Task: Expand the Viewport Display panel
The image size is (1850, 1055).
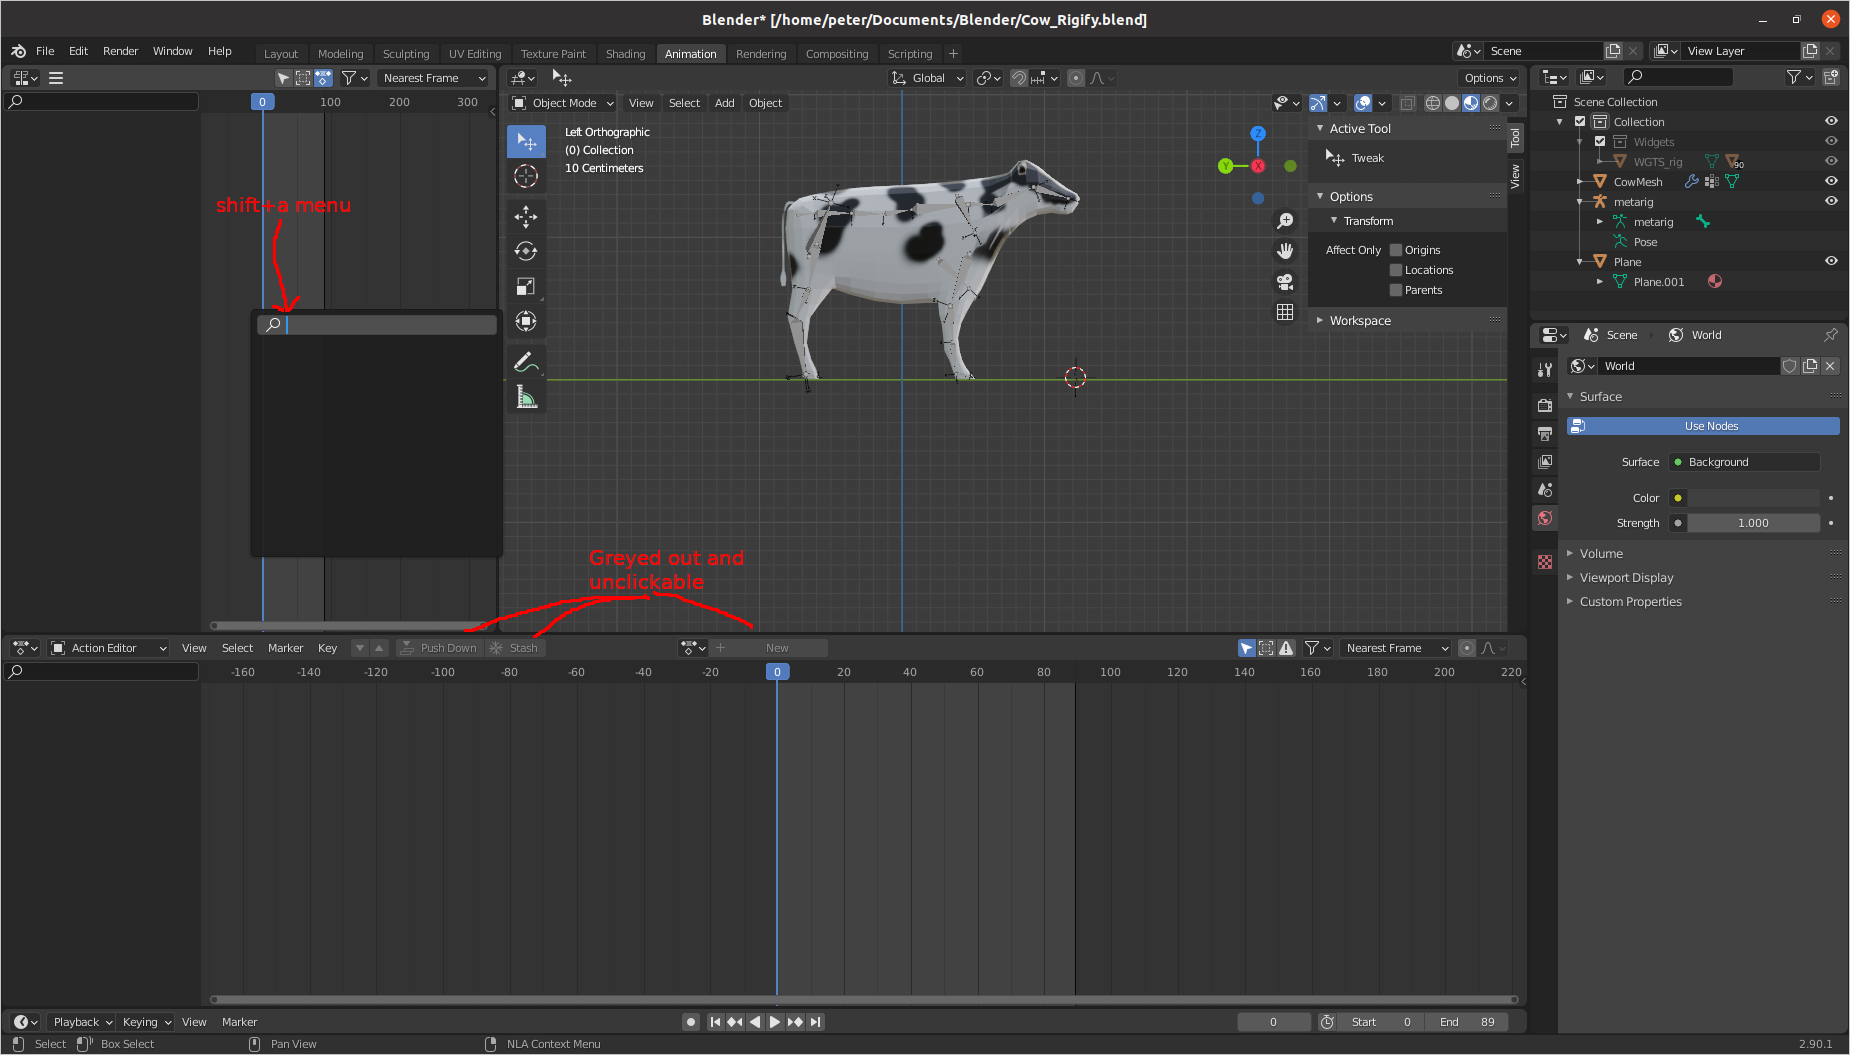Action: pyautogui.click(x=1625, y=578)
